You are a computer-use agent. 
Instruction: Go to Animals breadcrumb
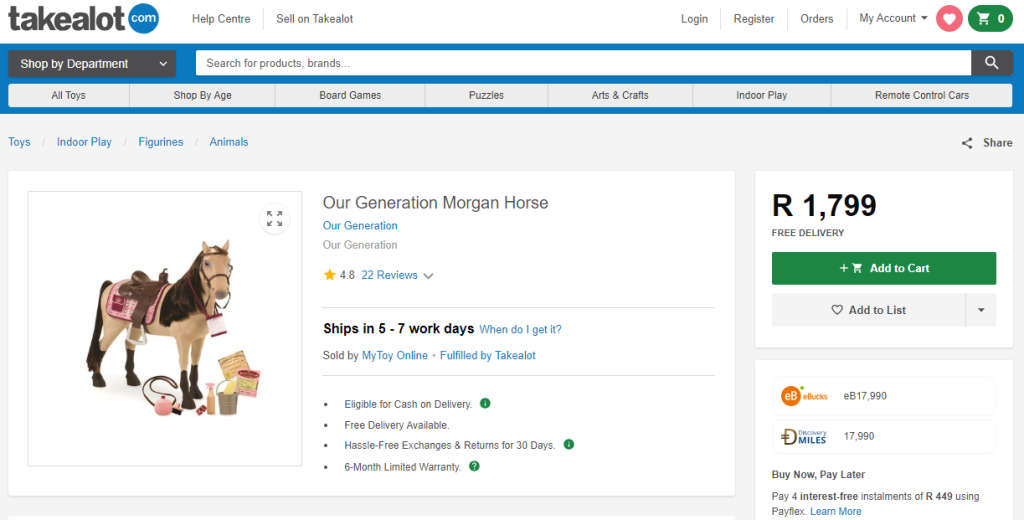click(x=229, y=142)
